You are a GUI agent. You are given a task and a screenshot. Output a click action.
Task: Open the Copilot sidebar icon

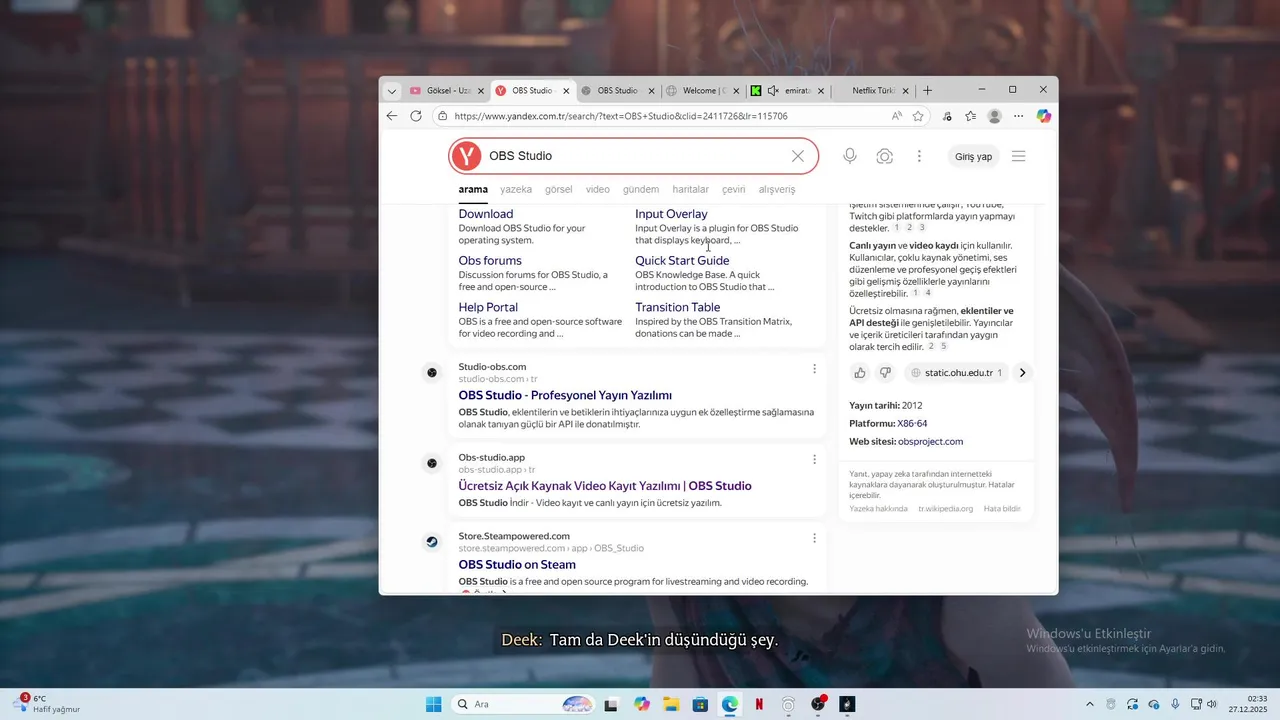coord(1043,116)
